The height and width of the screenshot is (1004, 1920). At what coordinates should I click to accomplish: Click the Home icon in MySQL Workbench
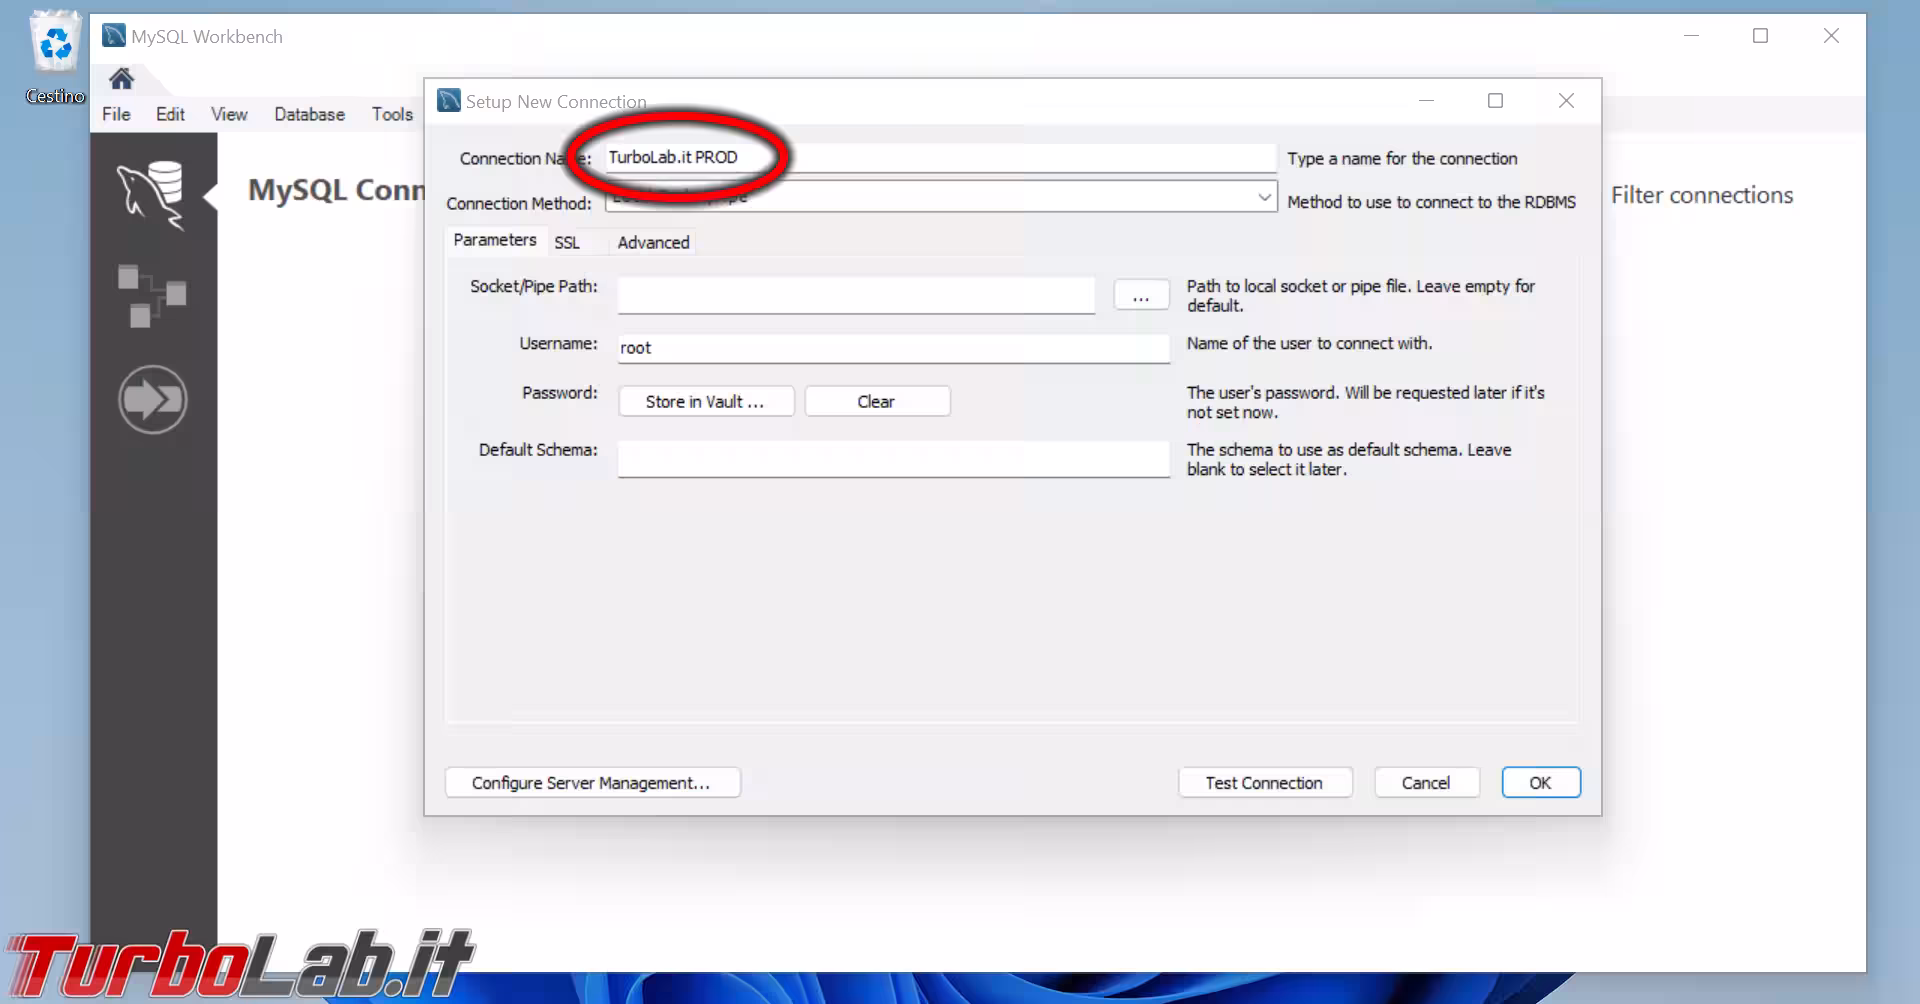pyautogui.click(x=122, y=79)
